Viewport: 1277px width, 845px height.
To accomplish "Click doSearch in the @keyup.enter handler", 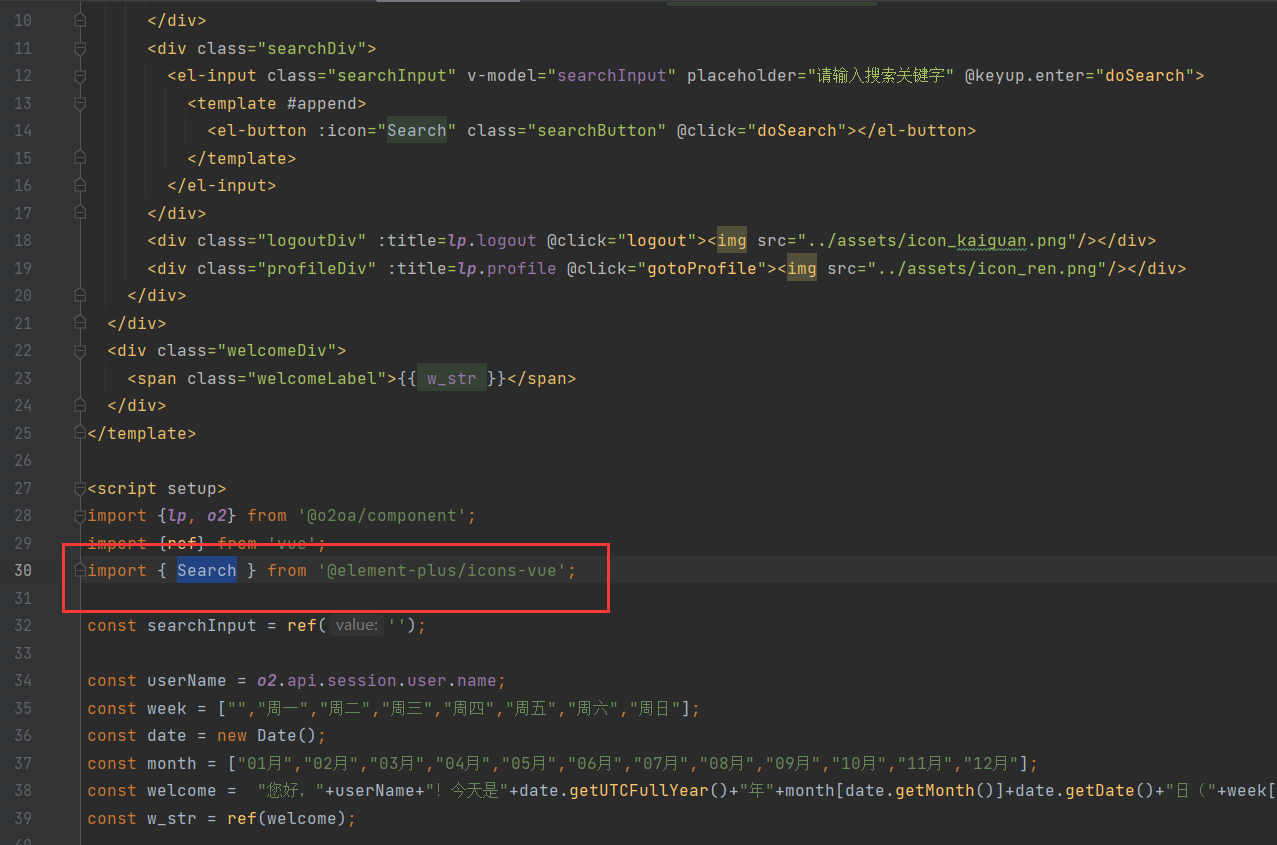I will click(x=1144, y=75).
